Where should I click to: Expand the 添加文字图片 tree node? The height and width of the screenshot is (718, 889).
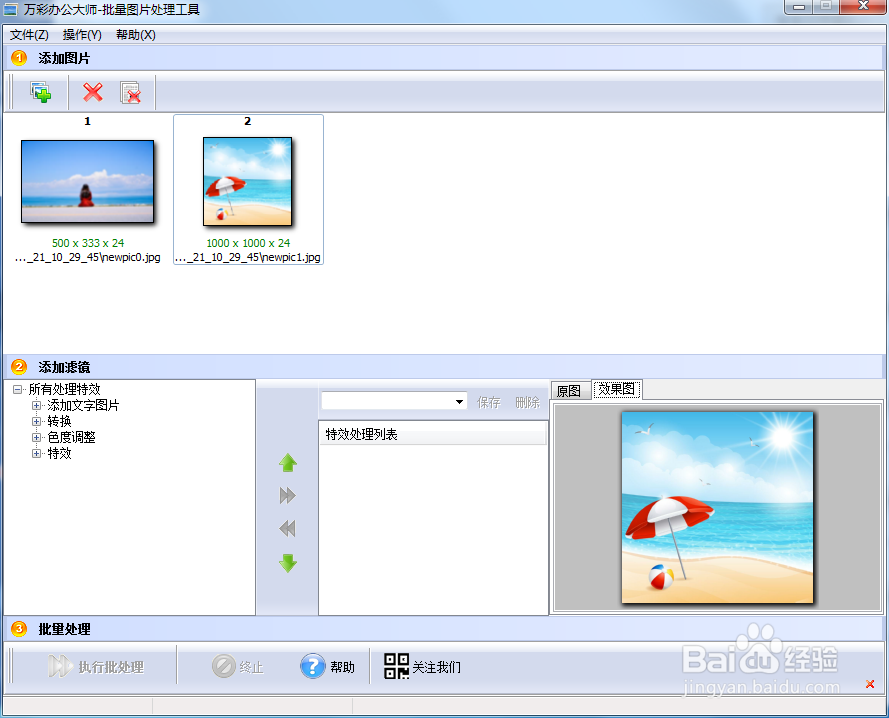click(36, 406)
